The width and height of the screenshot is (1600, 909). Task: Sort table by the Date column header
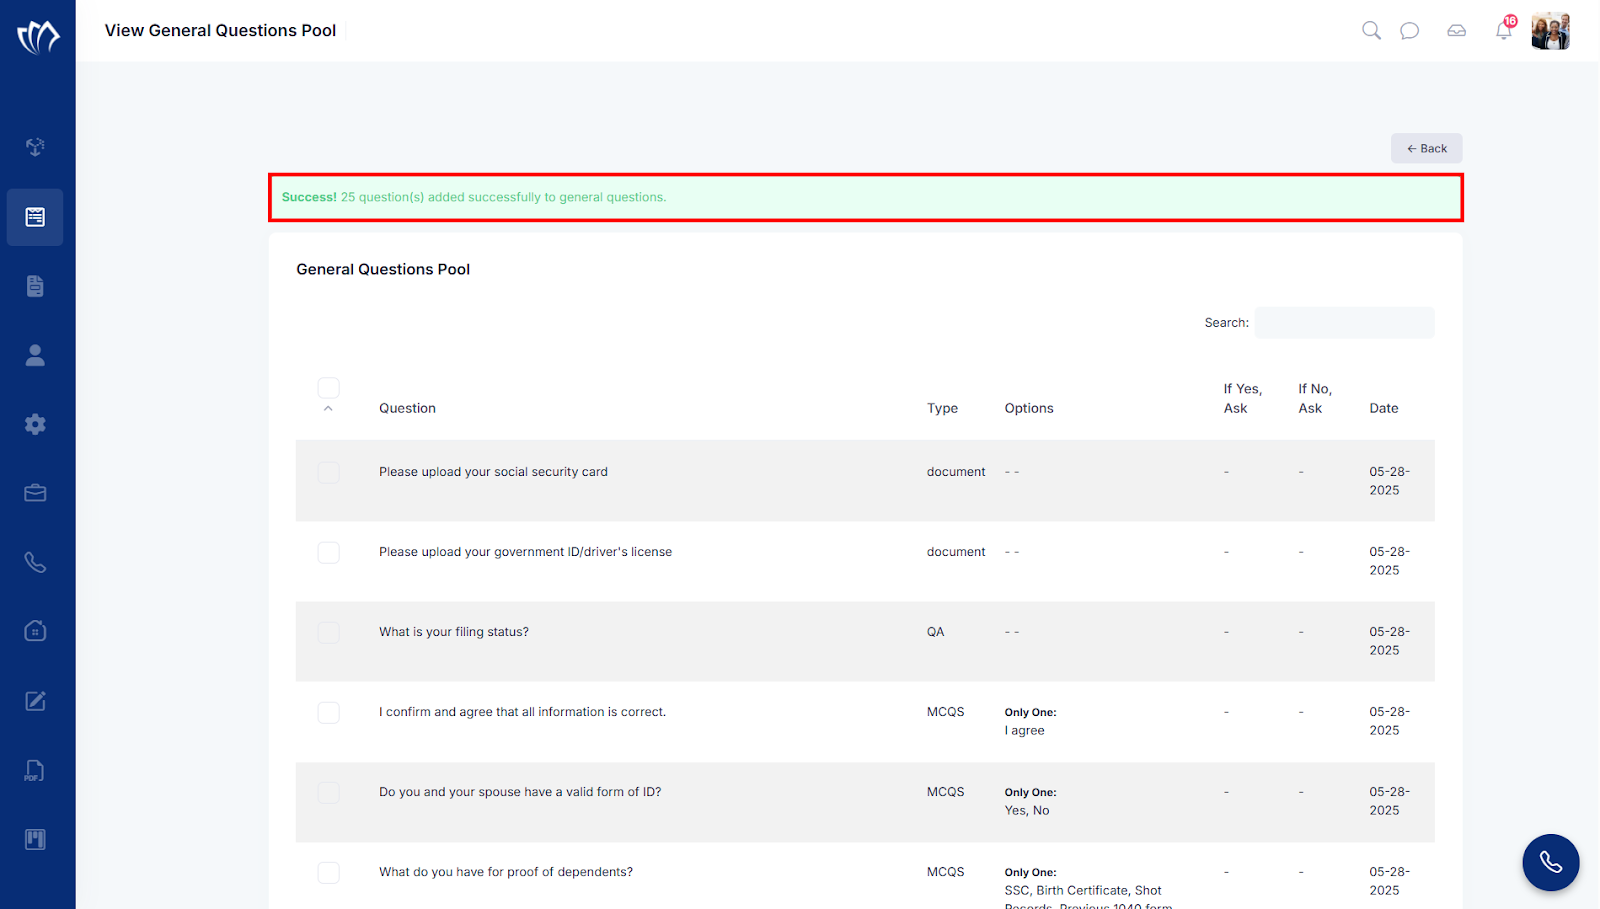pyautogui.click(x=1384, y=408)
